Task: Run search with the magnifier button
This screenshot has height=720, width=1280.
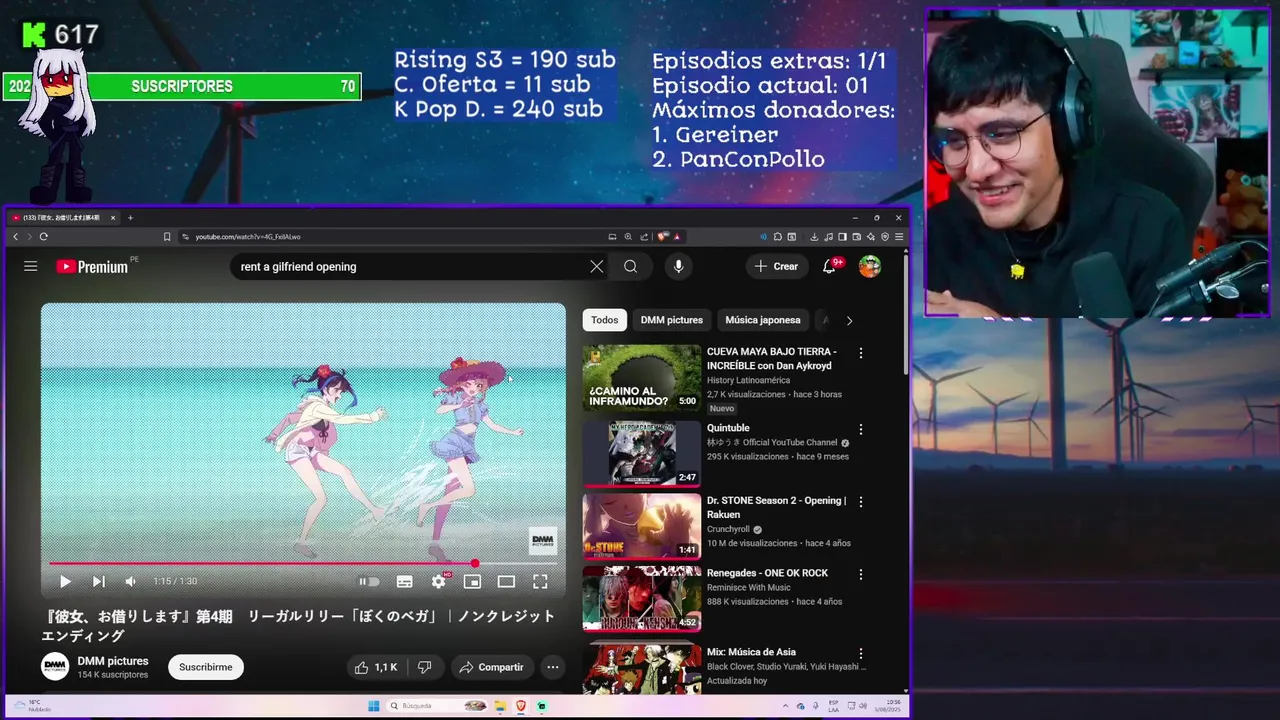Action: point(630,266)
